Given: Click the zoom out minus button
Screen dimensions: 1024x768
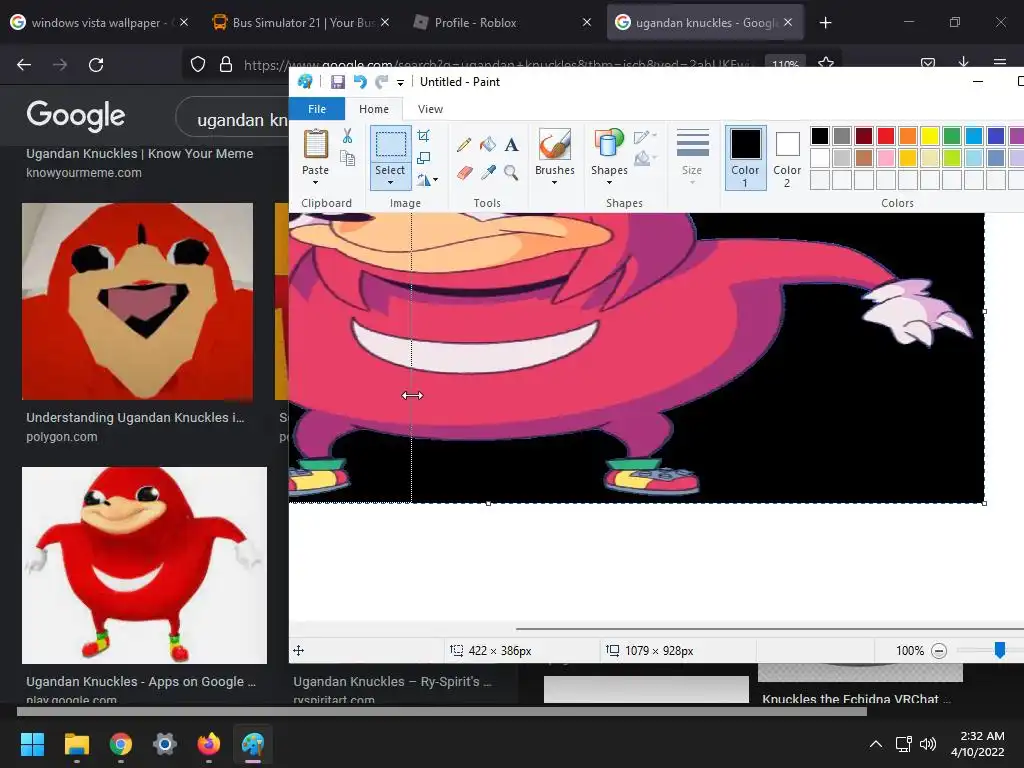Looking at the screenshot, I should click(938, 650).
